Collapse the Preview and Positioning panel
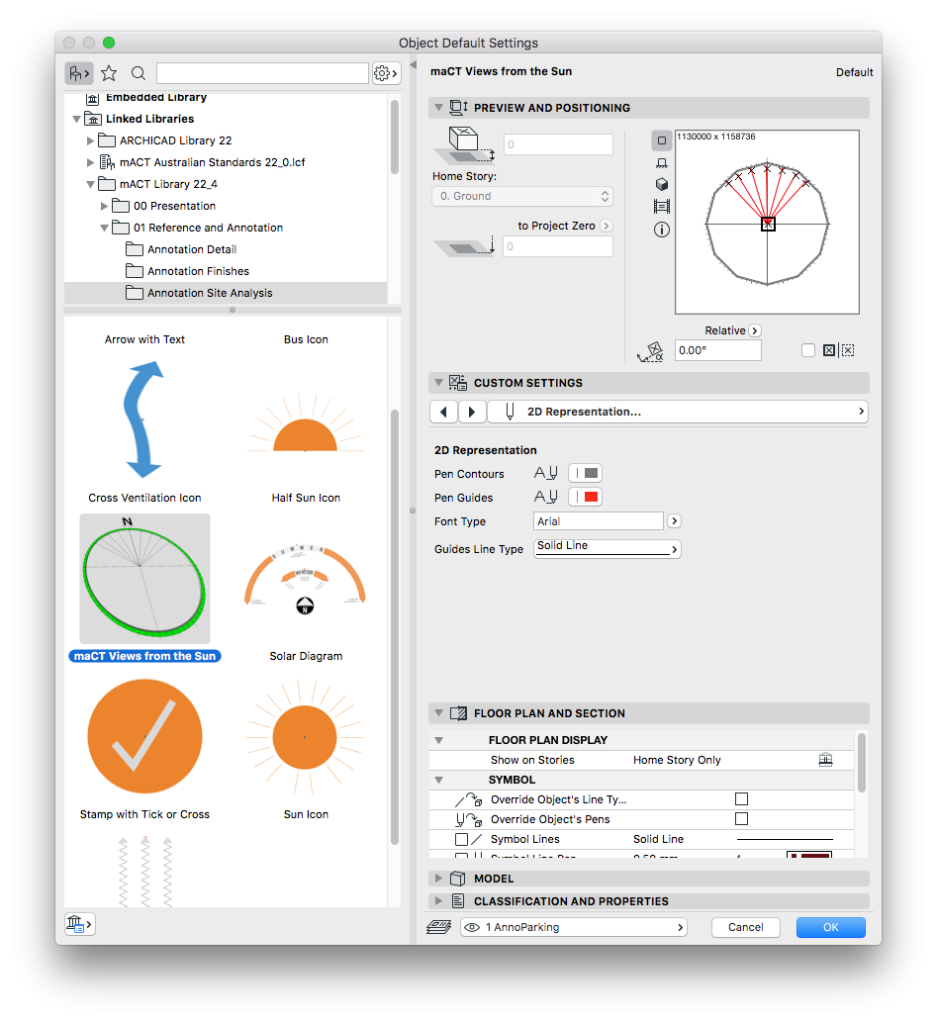Image resolution: width=937 pixels, height=1024 pixels. pyautogui.click(x=439, y=107)
